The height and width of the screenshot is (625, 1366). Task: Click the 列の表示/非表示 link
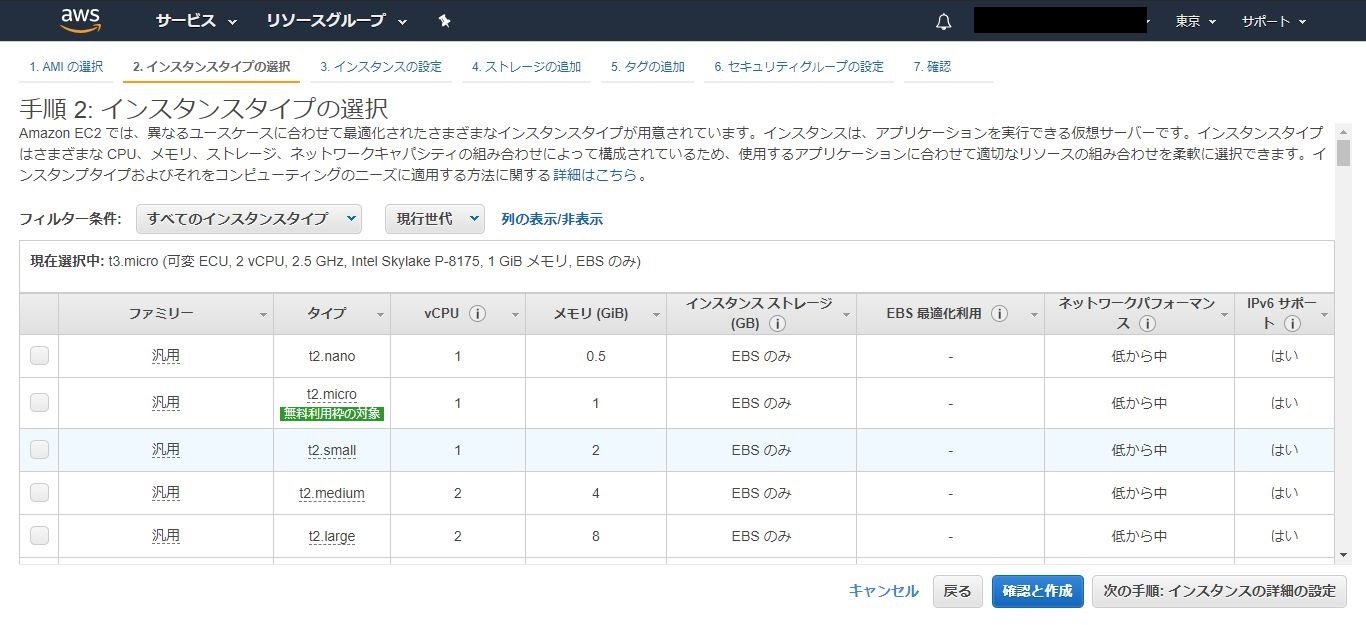click(552, 219)
